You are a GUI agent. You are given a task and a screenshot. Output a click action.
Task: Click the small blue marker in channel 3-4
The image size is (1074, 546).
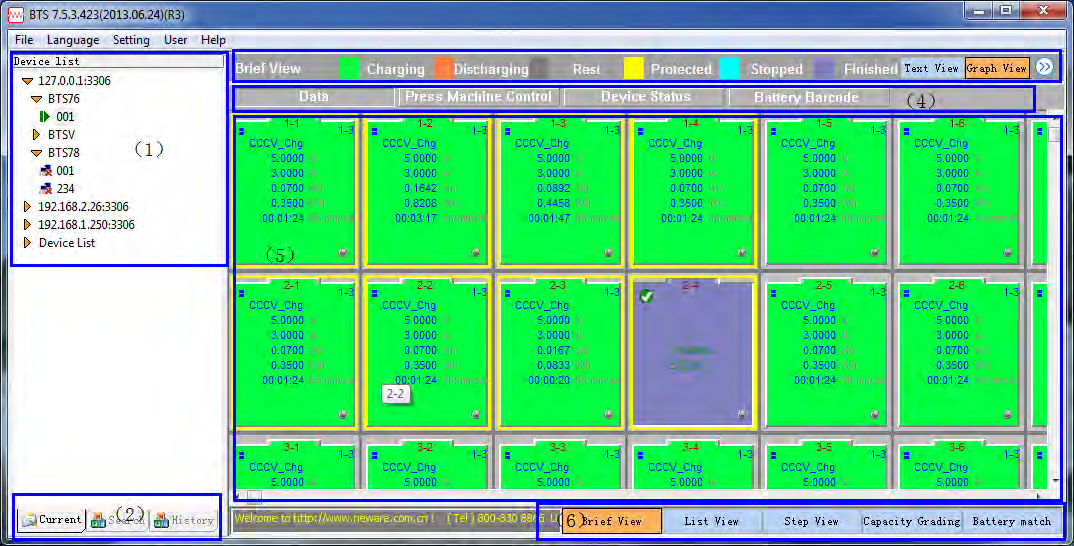640,455
